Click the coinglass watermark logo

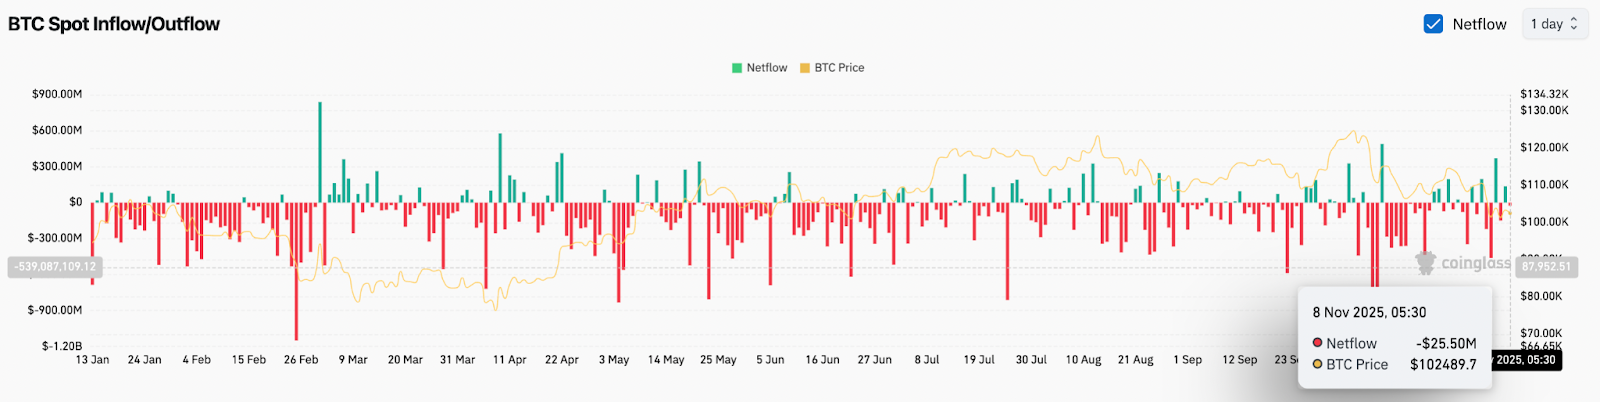pyautogui.click(x=1463, y=263)
